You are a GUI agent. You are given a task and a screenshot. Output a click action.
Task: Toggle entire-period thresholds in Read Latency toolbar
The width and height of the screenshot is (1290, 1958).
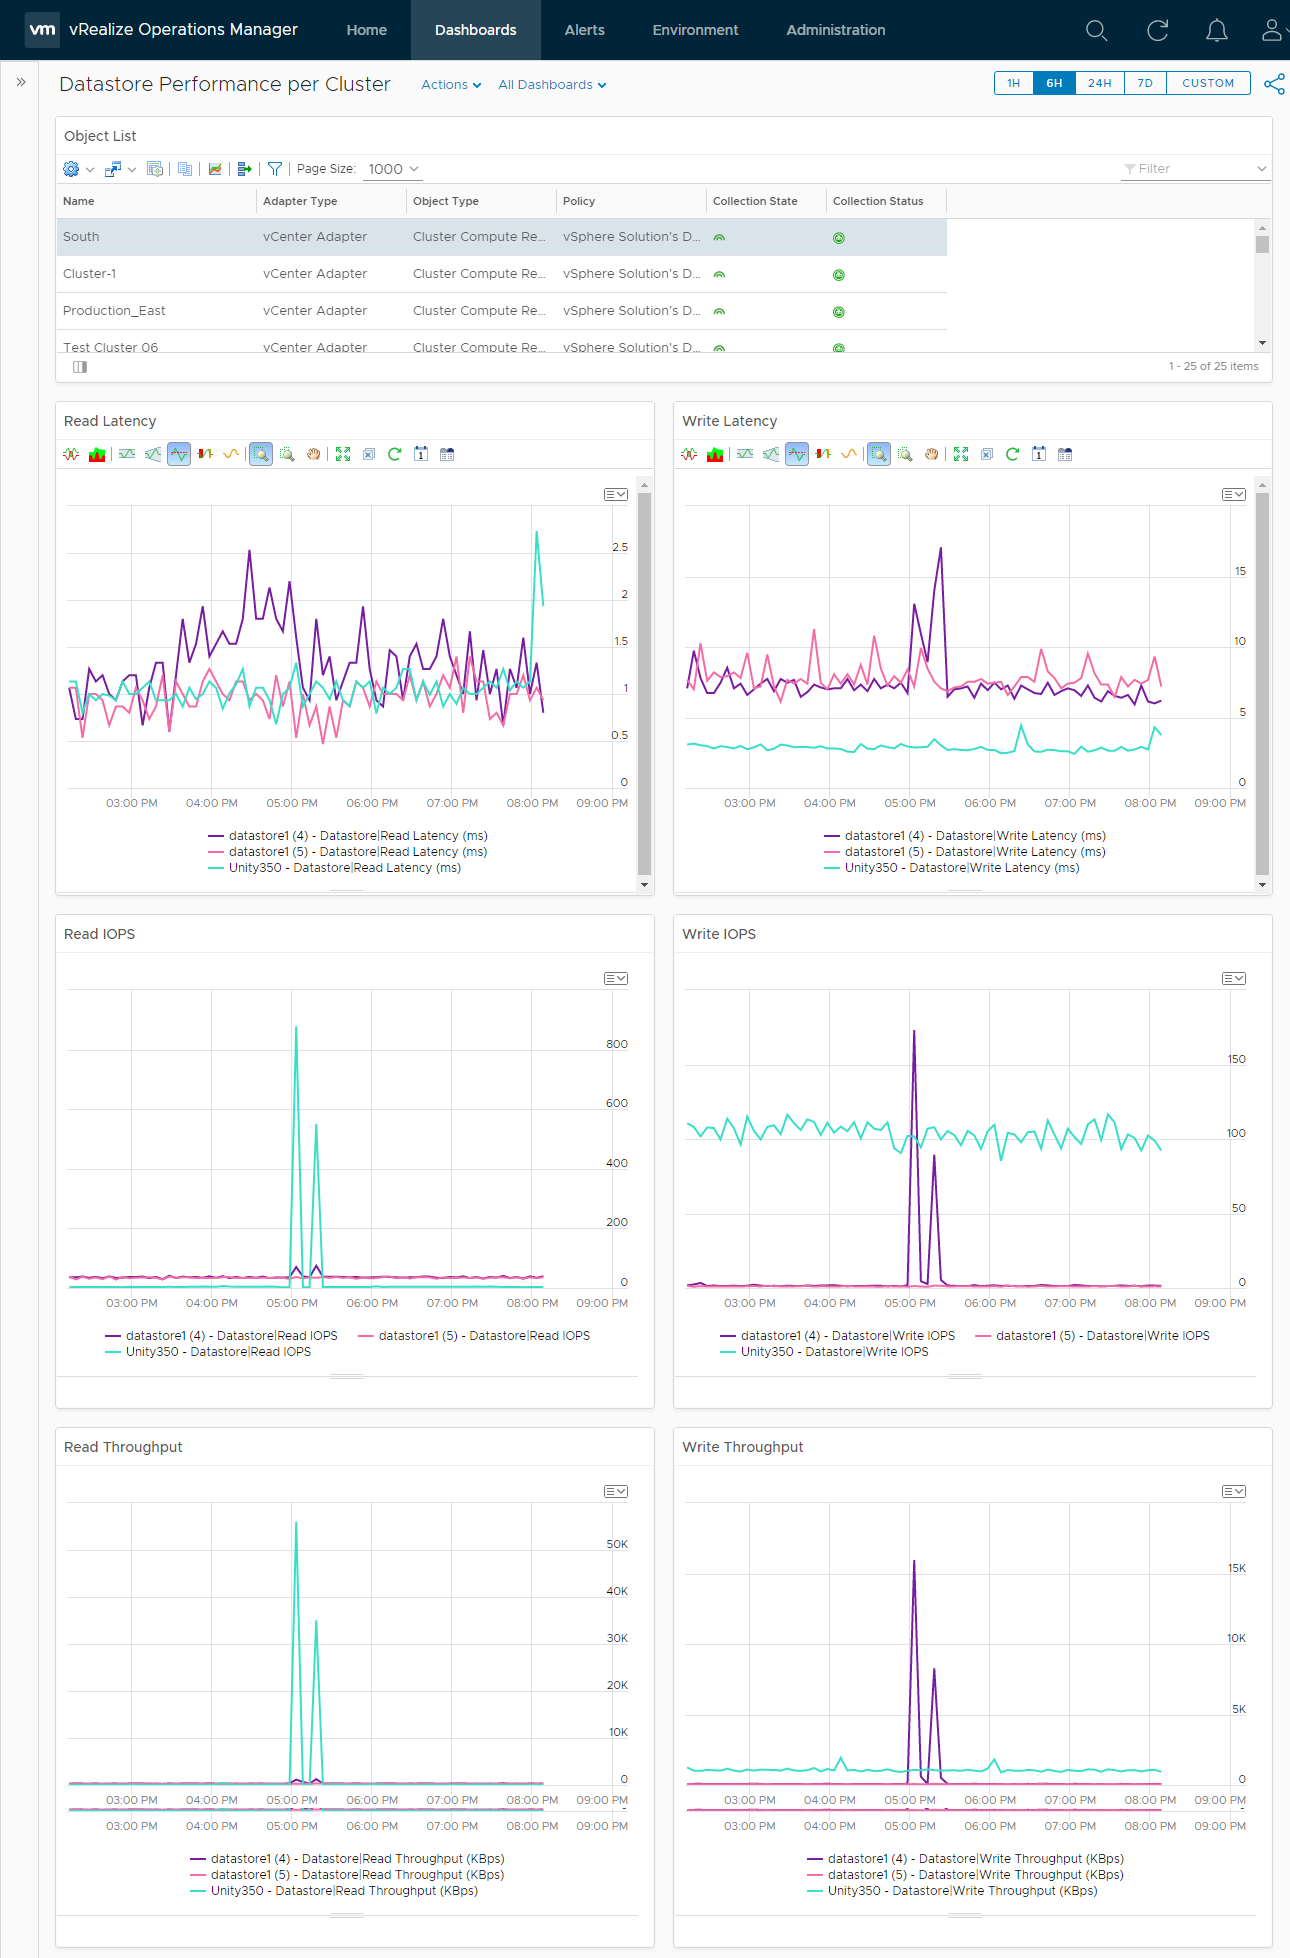[x=153, y=454]
